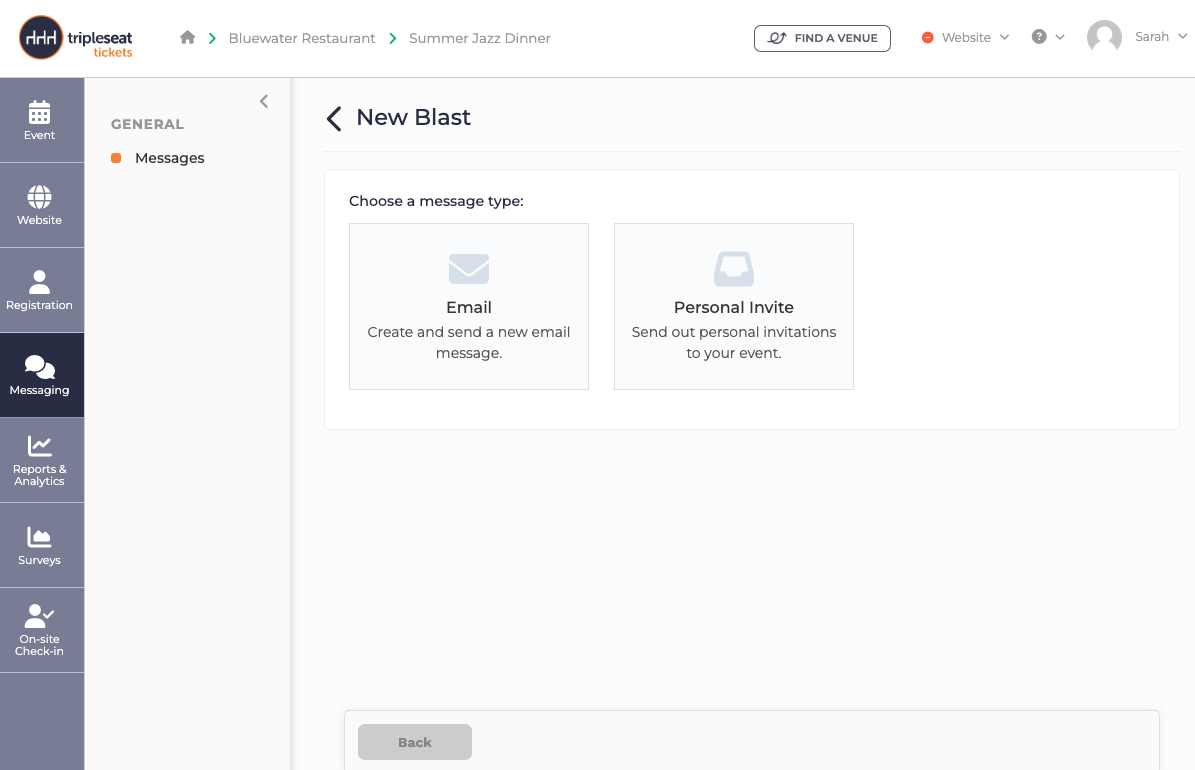
Task: Go to the Website globe section
Action: 42,205
